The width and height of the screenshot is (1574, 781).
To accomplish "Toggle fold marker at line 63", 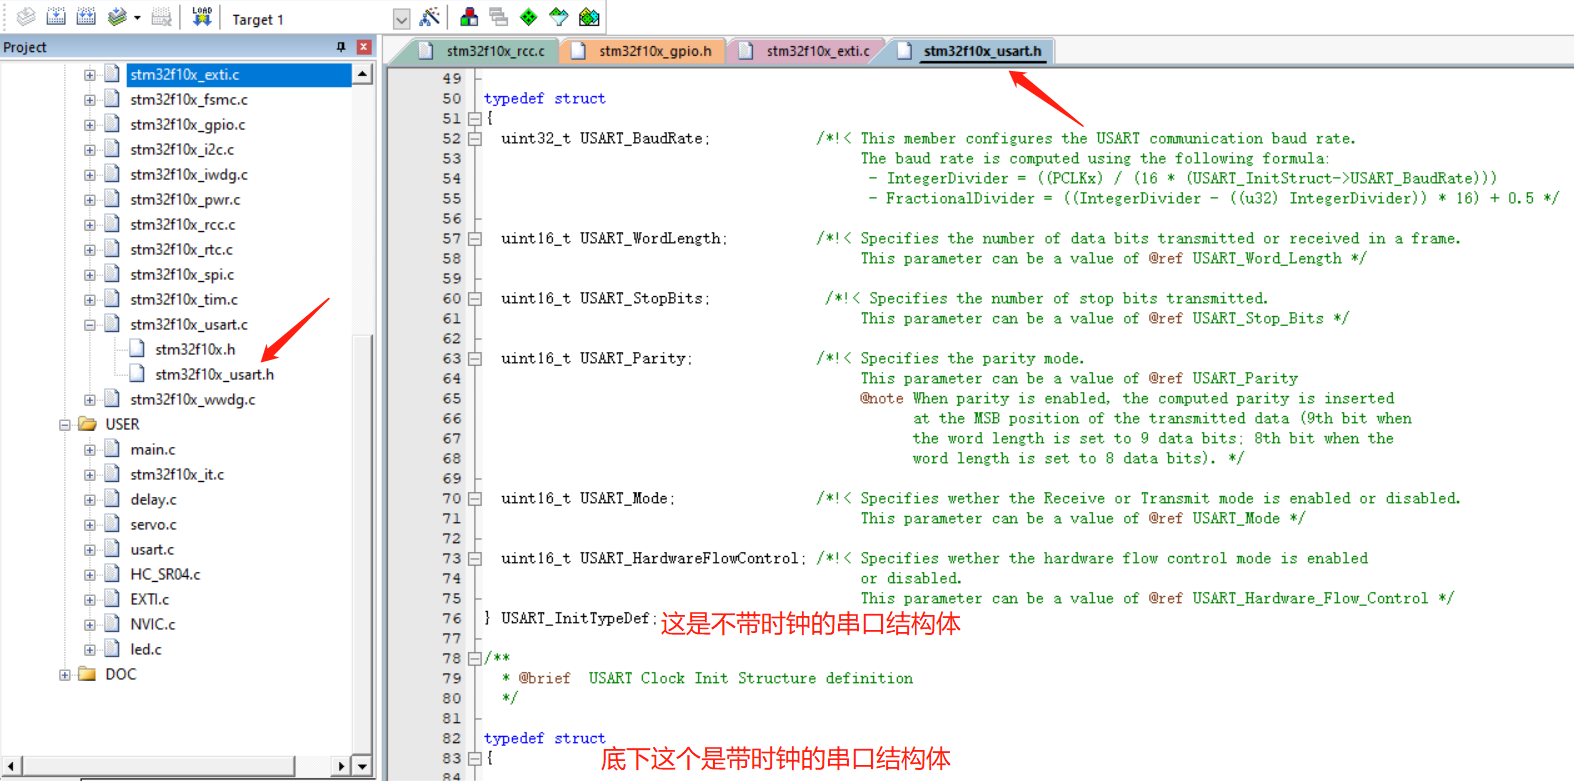I will click(475, 359).
